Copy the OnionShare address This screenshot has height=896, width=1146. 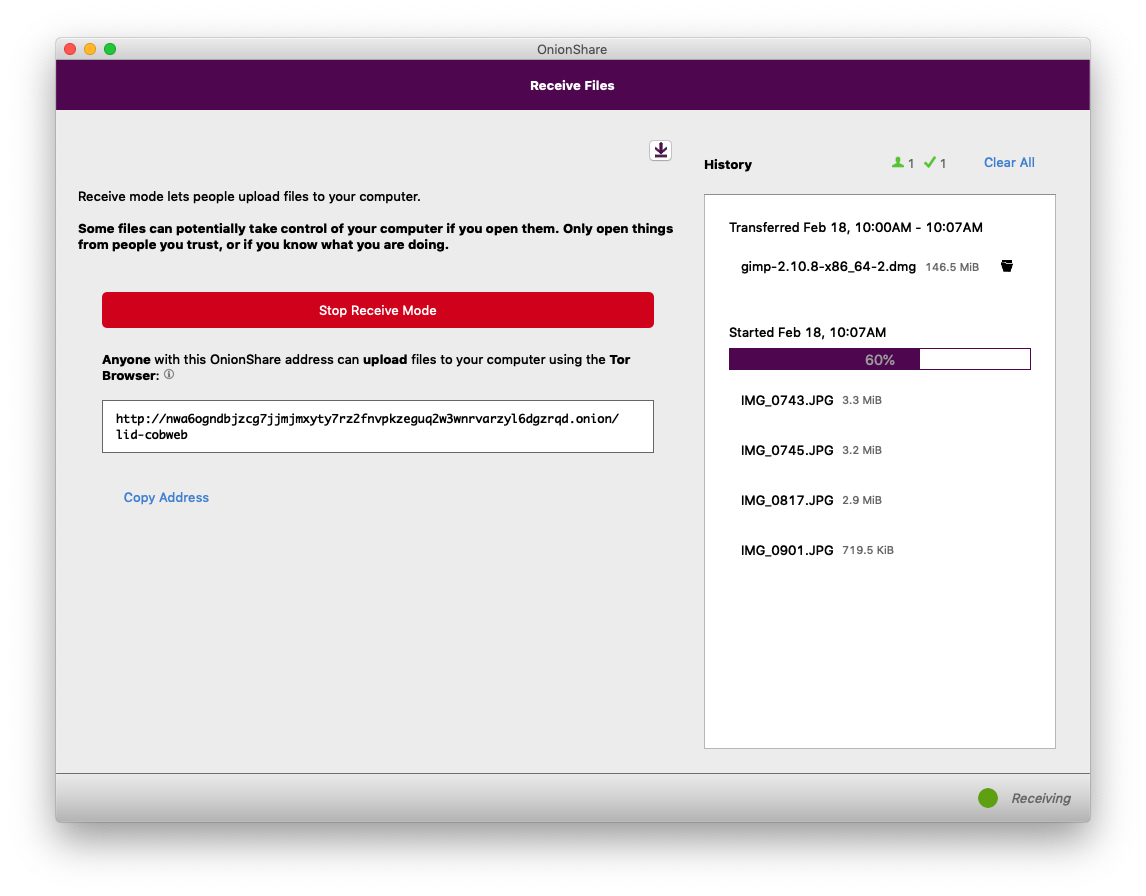166,497
